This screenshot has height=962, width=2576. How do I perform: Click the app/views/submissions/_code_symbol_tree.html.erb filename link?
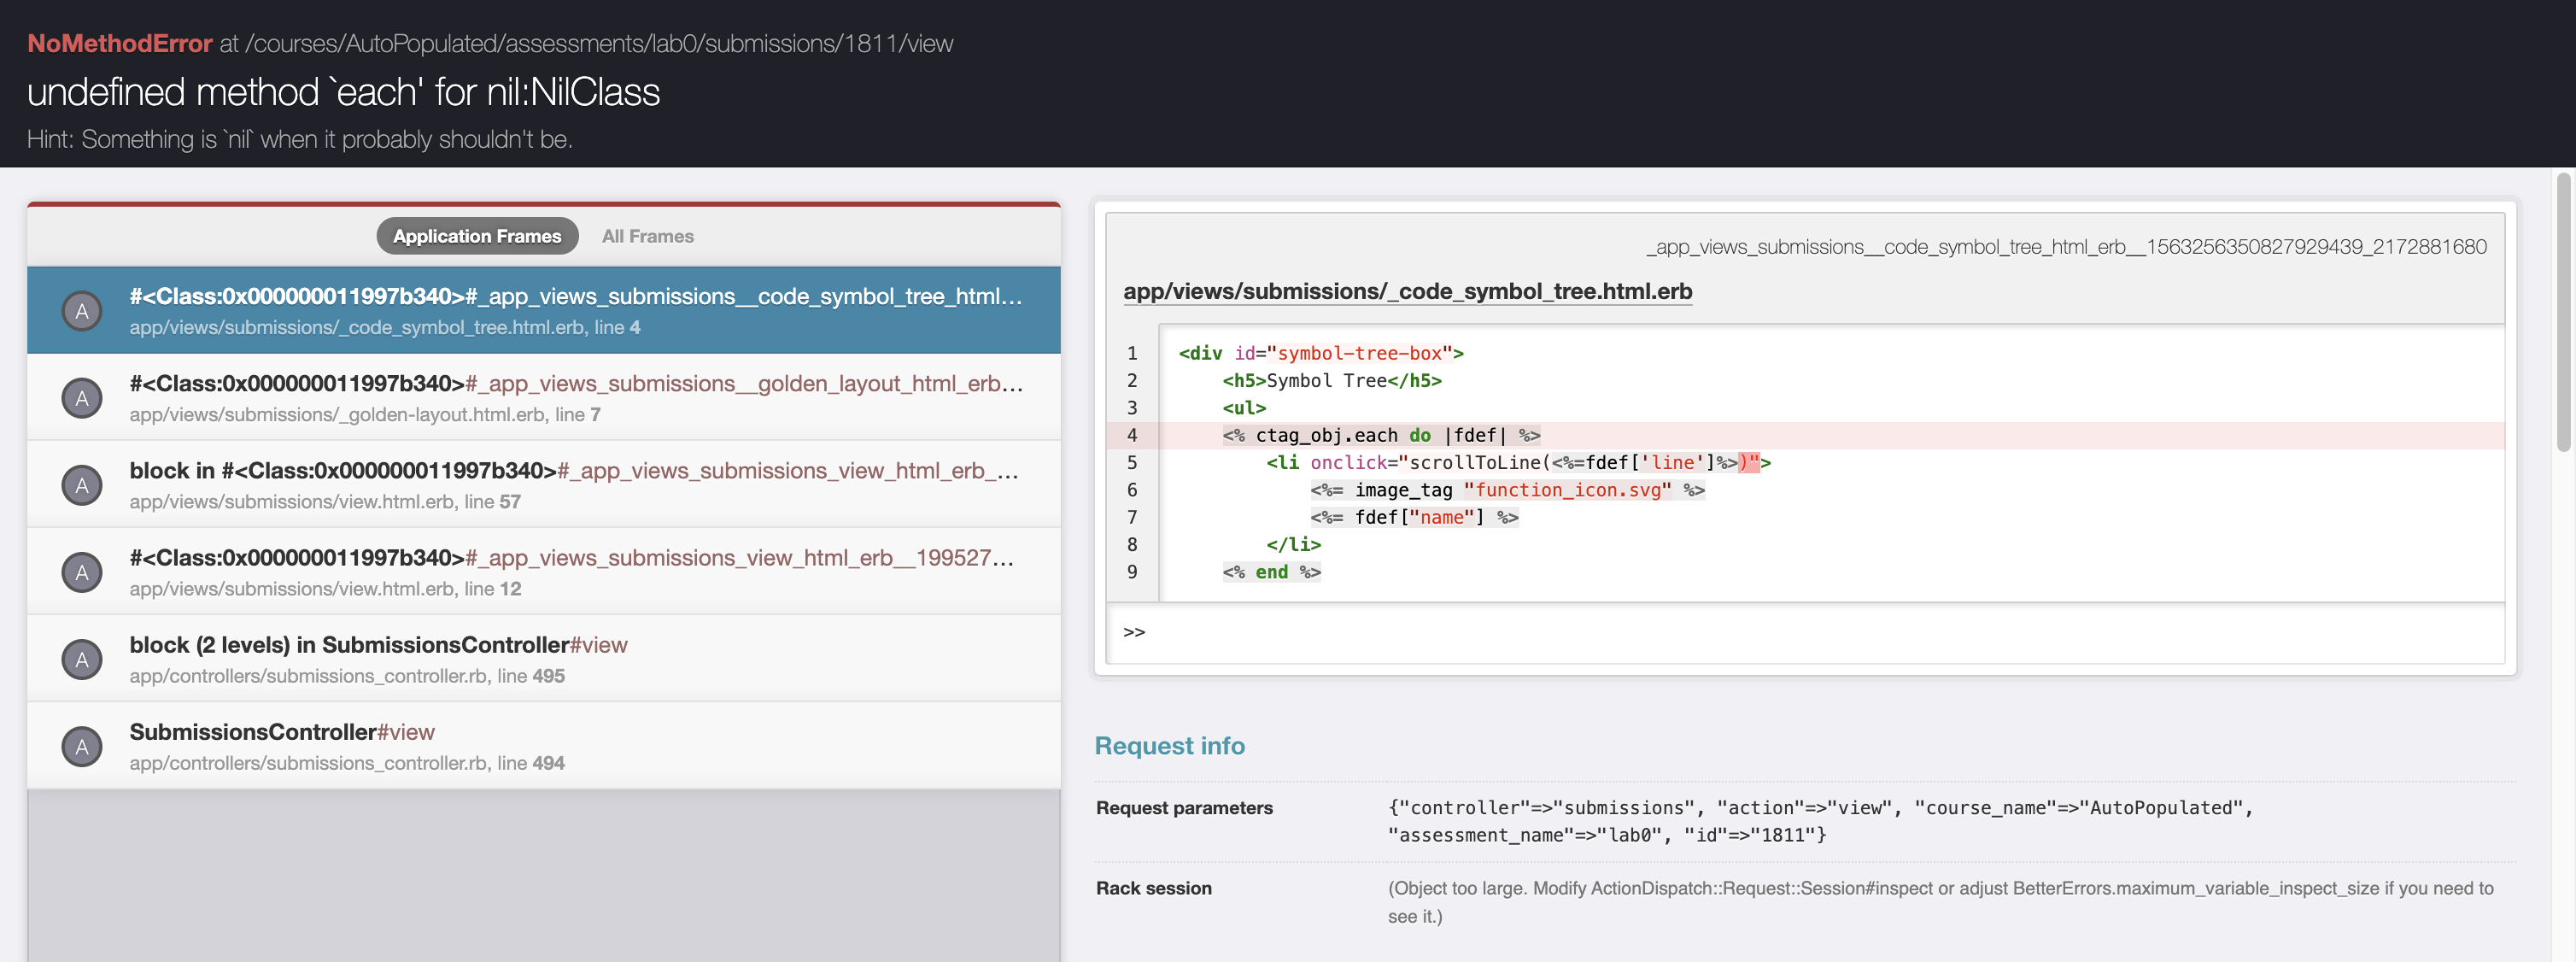coord(1407,291)
